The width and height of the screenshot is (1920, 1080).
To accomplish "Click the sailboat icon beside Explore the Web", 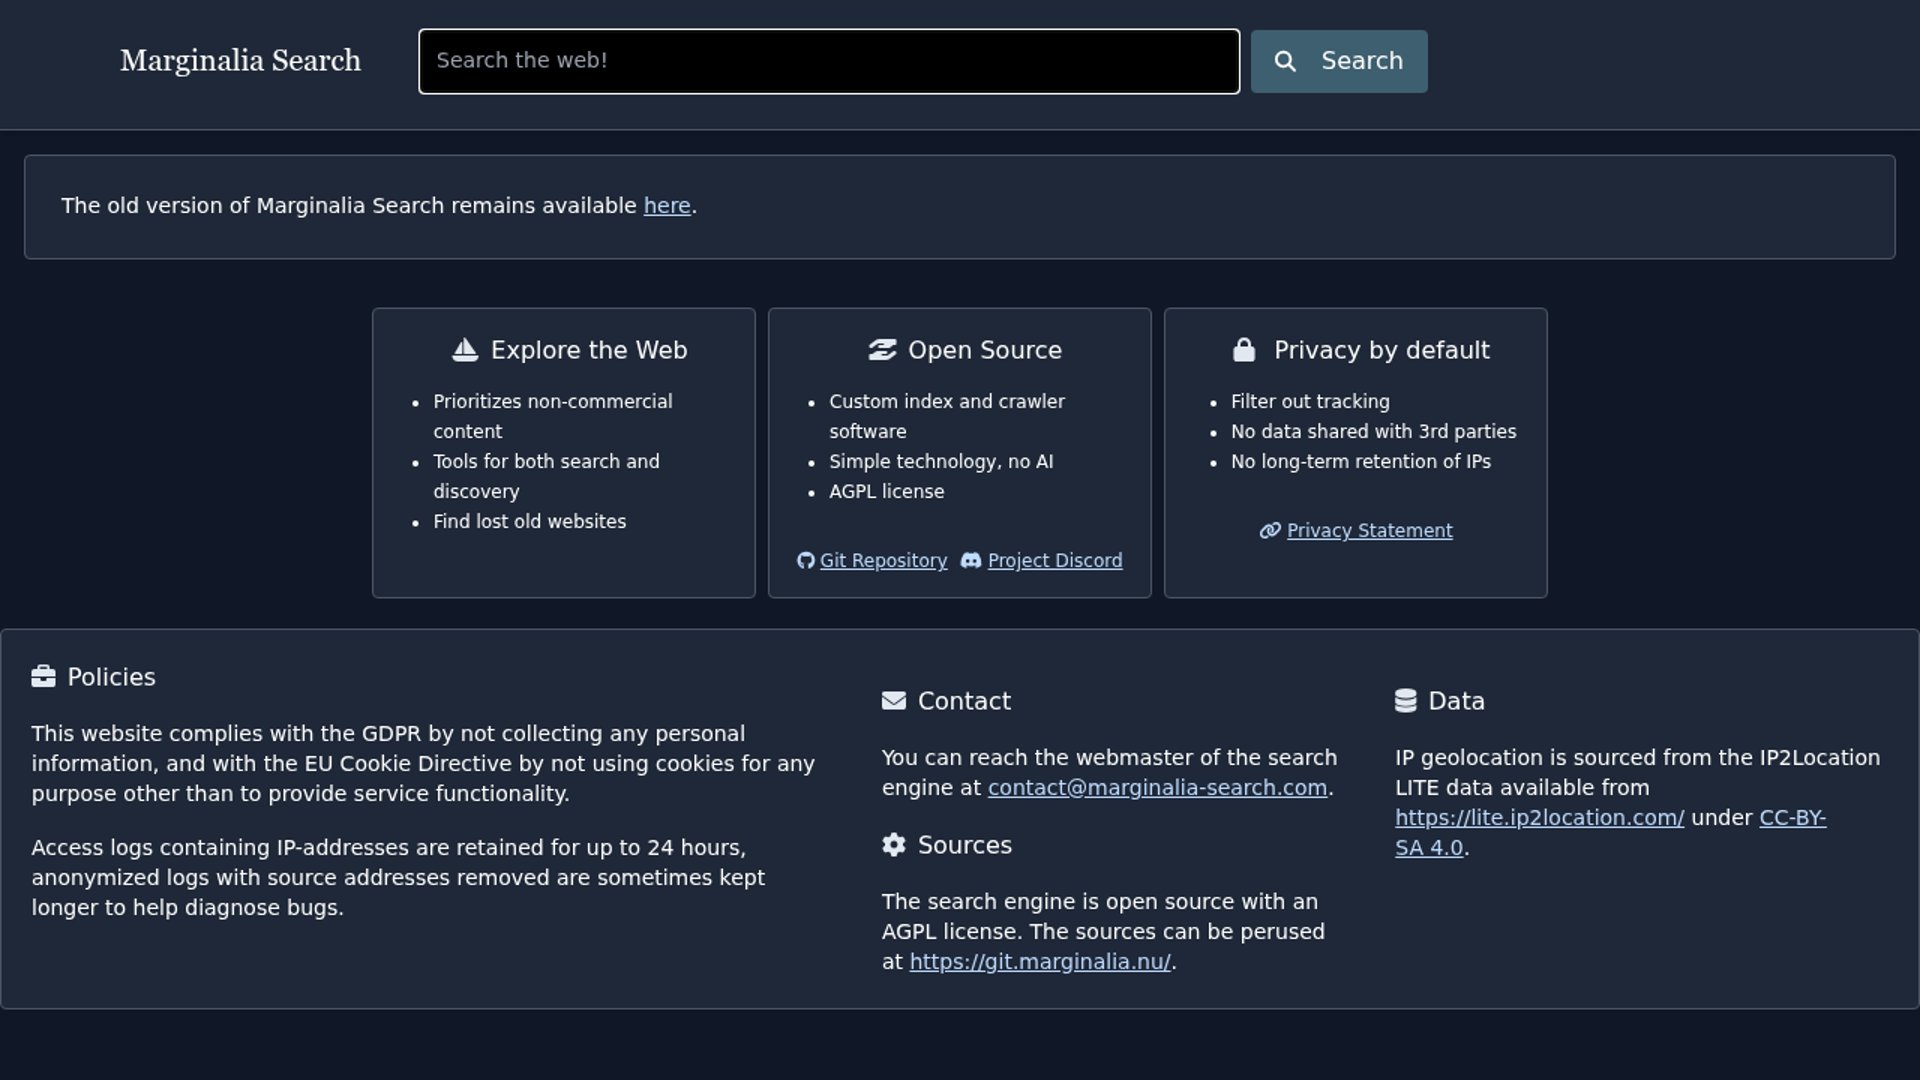I will click(465, 350).
